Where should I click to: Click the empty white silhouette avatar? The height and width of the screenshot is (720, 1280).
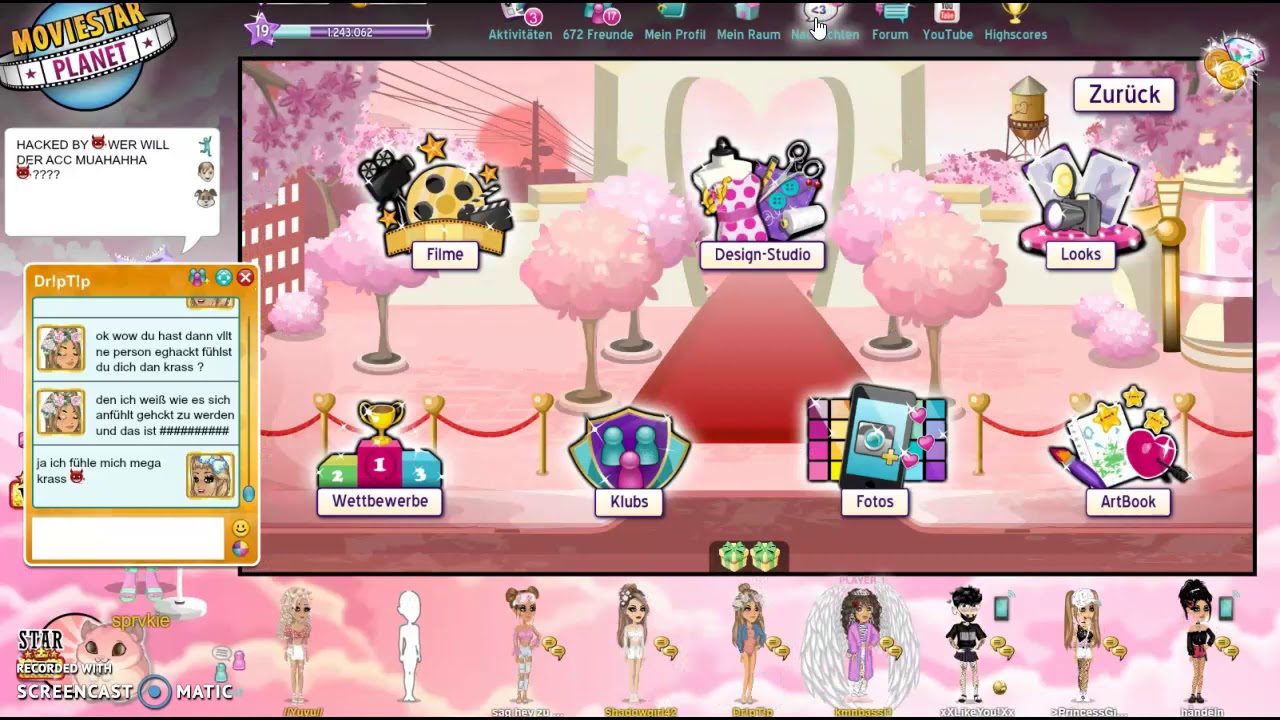[409, 645]
